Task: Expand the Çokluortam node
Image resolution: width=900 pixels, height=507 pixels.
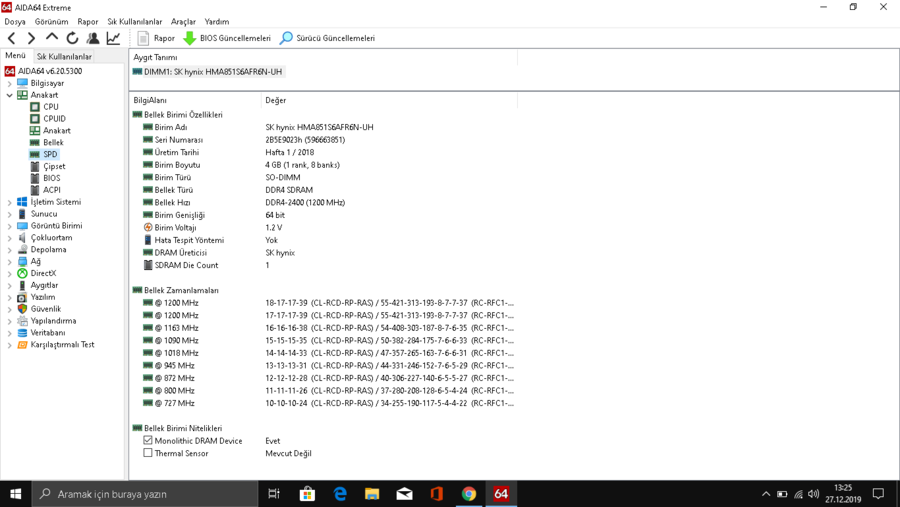Action: [9, 238]
